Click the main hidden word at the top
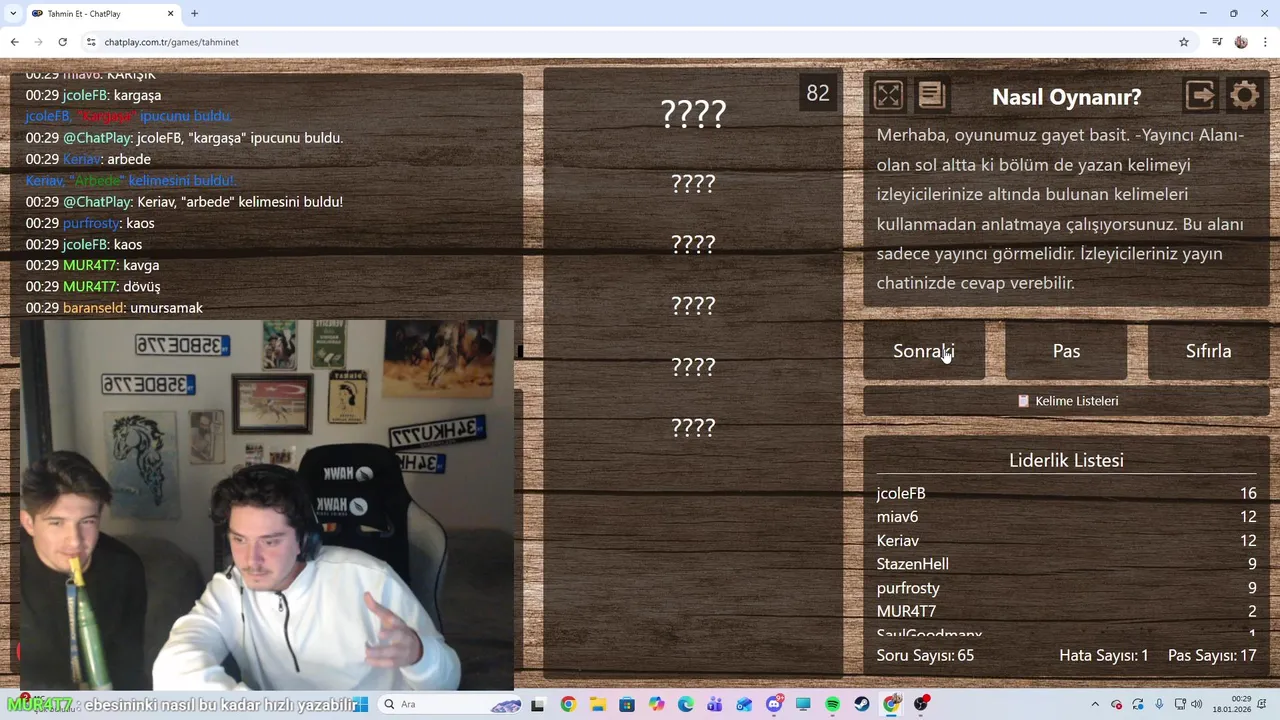1280x720 pixels. [x=693, y=113]
